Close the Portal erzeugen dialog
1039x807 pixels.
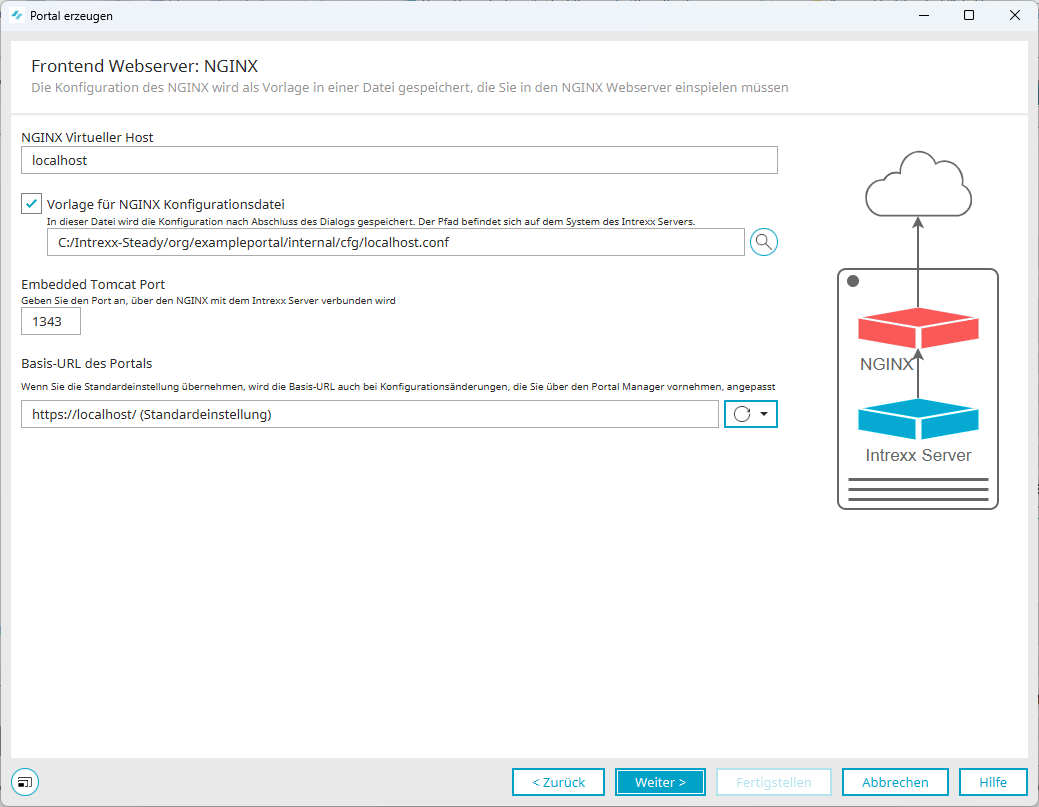pos(1014,16)
